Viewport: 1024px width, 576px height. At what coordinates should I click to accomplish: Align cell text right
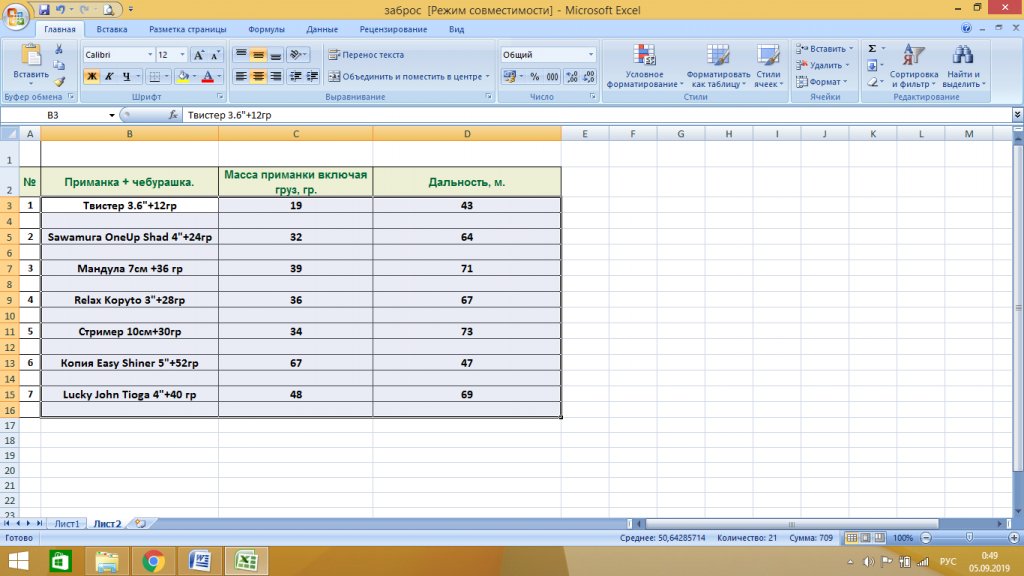point(276,76)
